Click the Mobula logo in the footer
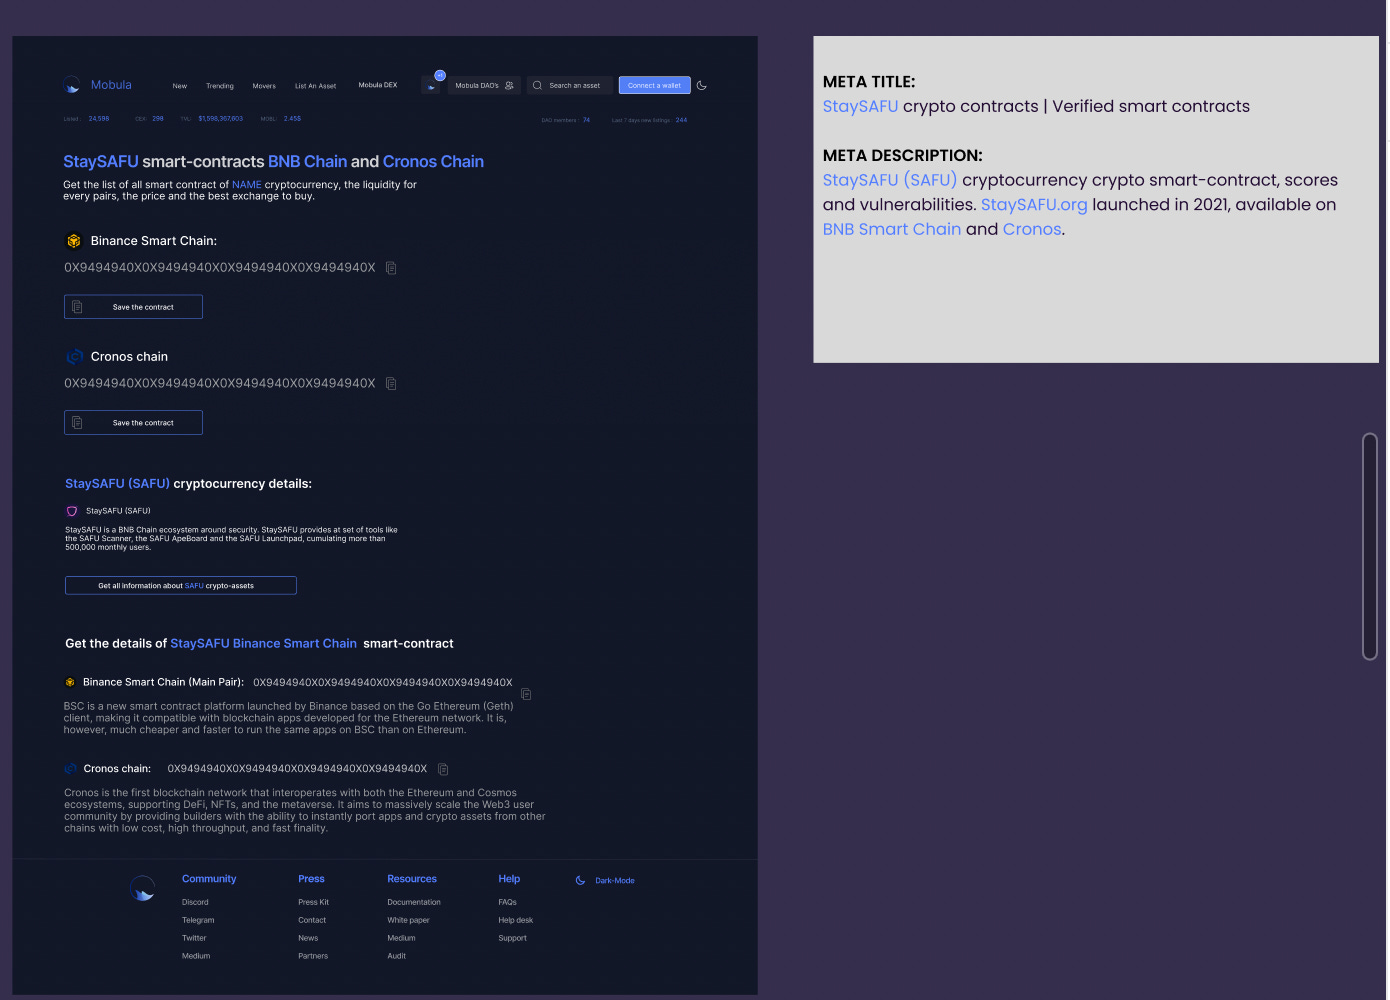Viewport: 1390px width, 1000px height. (143, 888)
